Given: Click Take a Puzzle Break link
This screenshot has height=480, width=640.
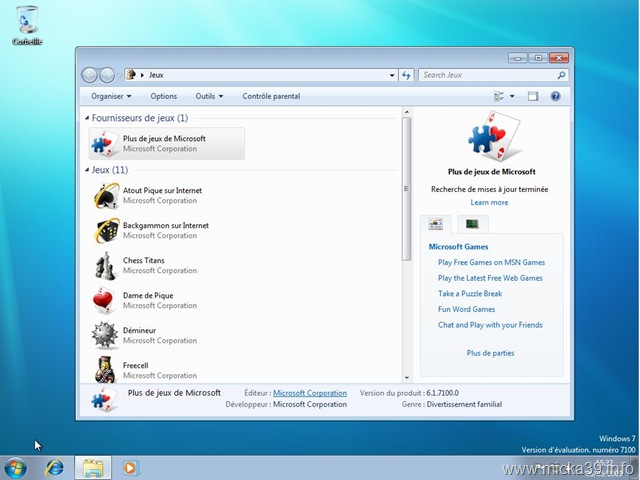Looking at the screenshot, I should (470, 293).
